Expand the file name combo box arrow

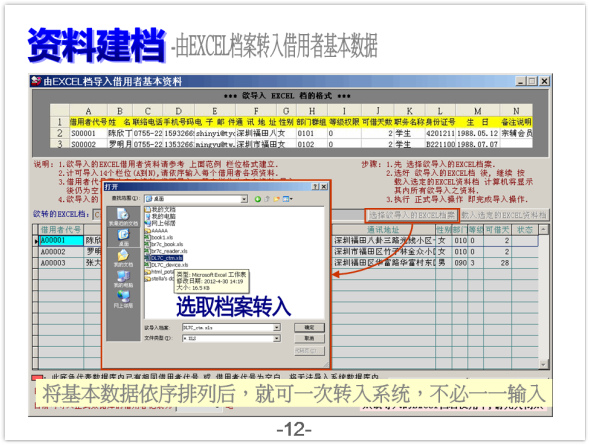(277, 328)
